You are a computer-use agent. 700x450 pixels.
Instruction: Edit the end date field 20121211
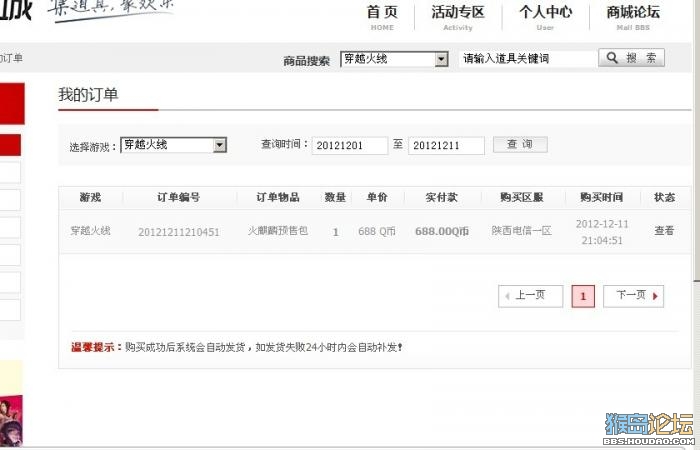[446, 146]
